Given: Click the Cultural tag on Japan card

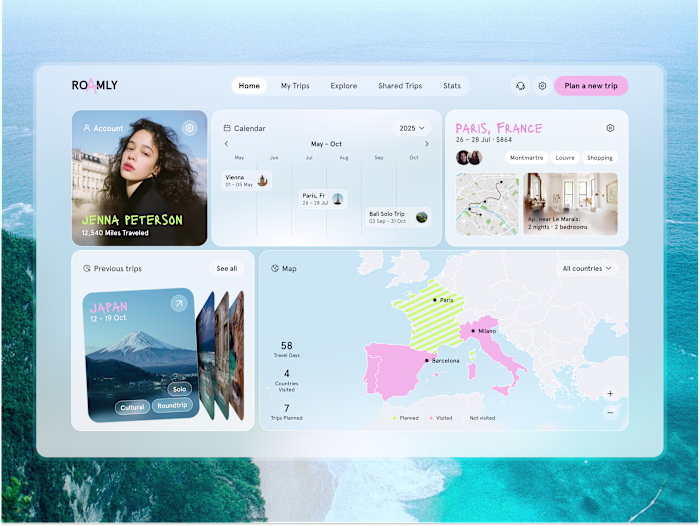Looking at the screenshot, I should [x=132, y=407].
